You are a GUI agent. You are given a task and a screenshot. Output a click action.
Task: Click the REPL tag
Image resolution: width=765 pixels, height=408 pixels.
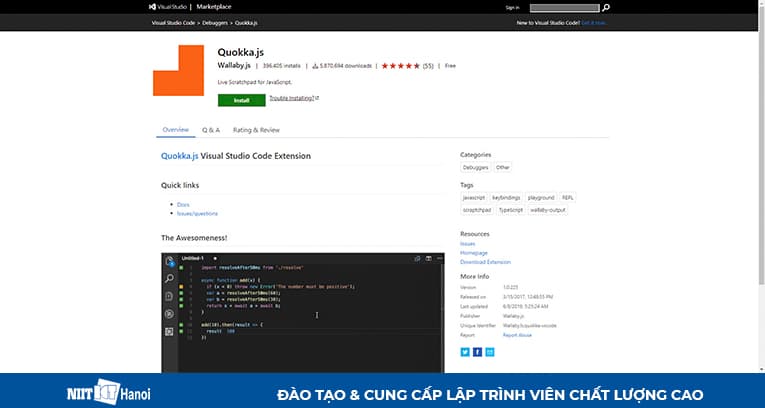coord(567,198)
